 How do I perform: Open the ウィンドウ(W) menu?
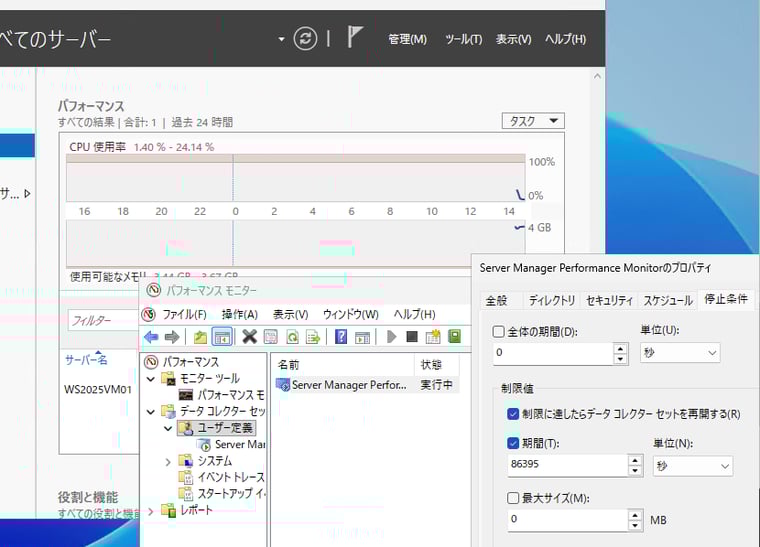click(x=350, y=314)
